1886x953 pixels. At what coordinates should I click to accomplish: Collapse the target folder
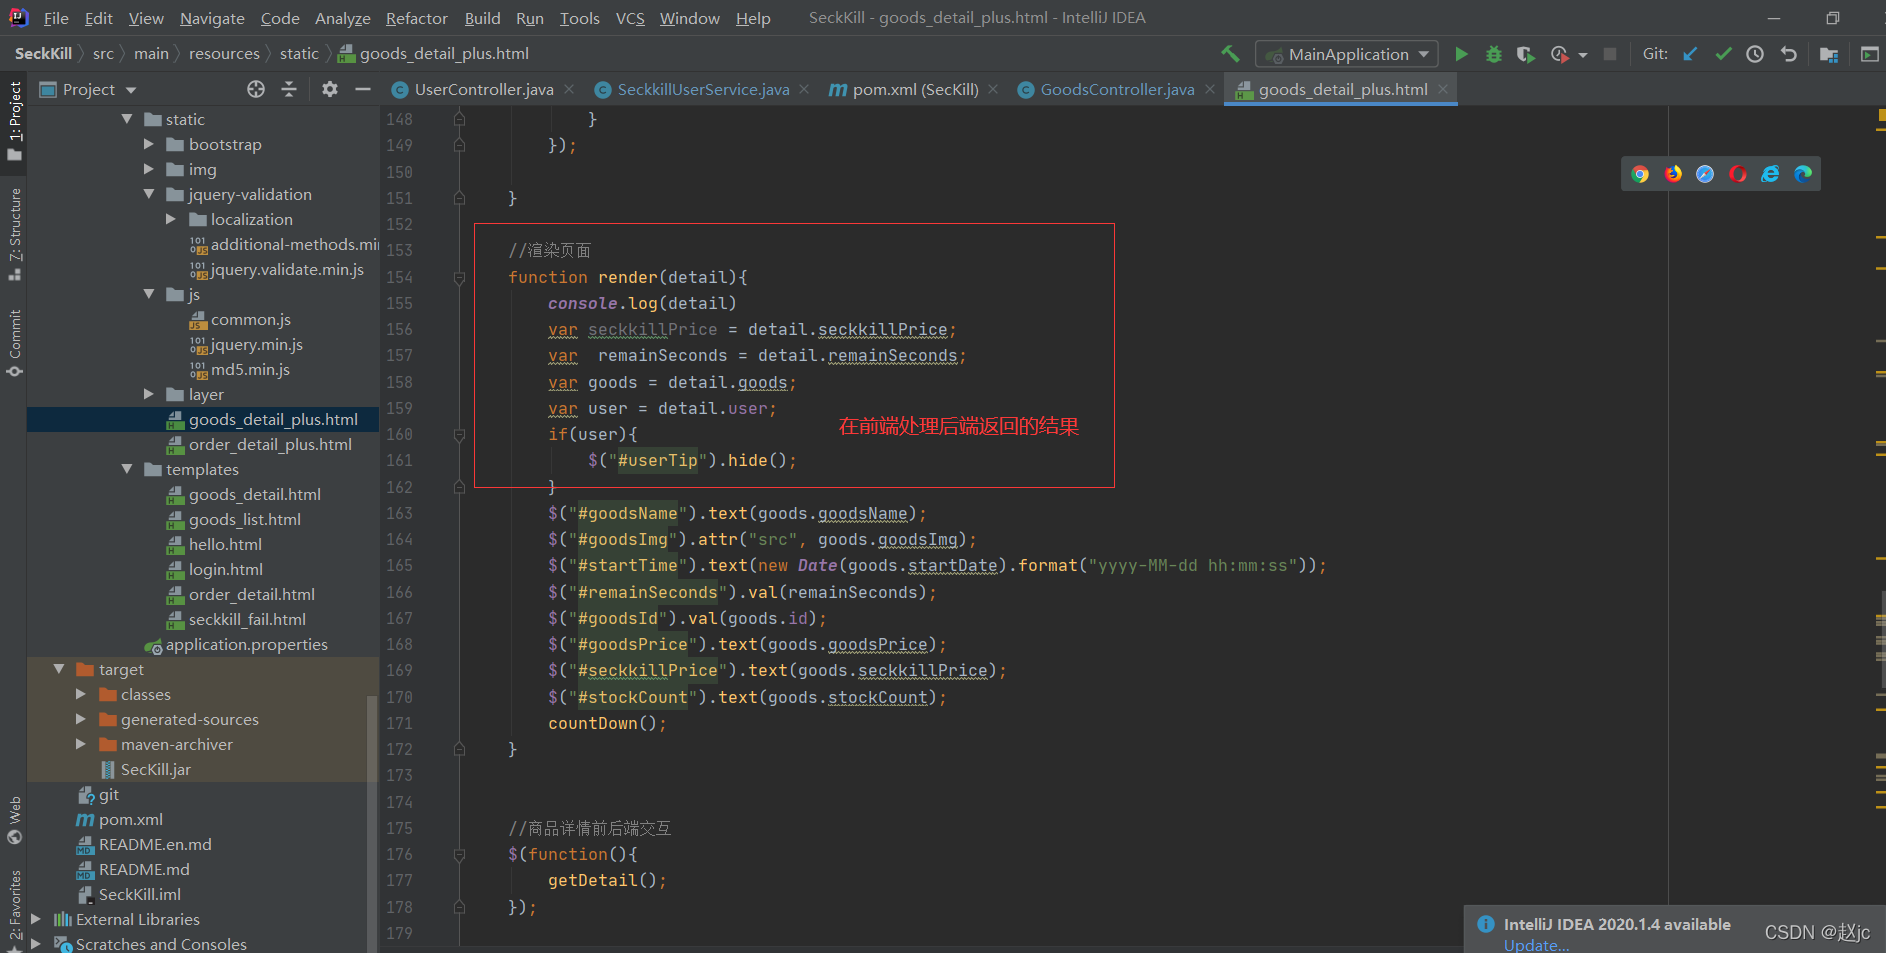pos(59,669)
